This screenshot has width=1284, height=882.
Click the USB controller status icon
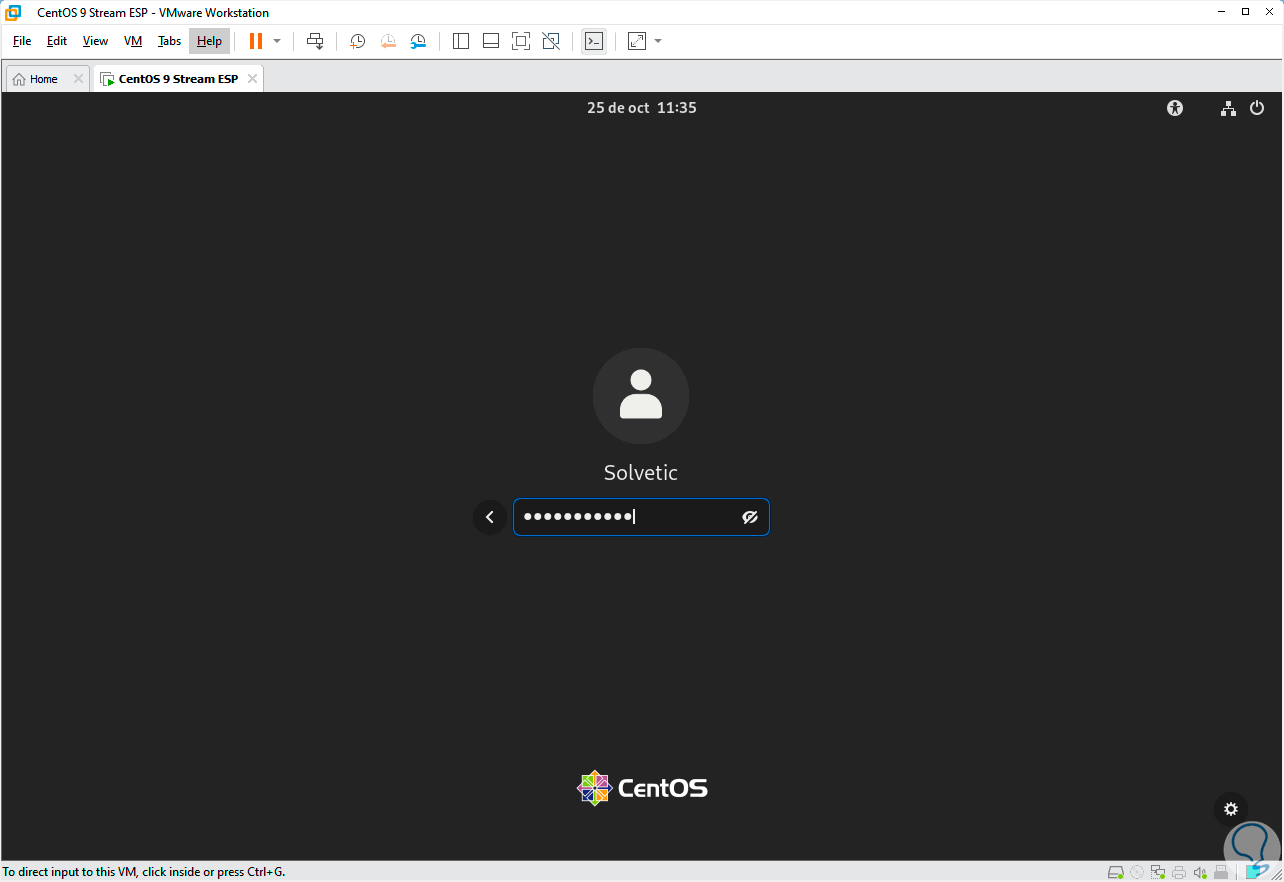point(1221,872)
